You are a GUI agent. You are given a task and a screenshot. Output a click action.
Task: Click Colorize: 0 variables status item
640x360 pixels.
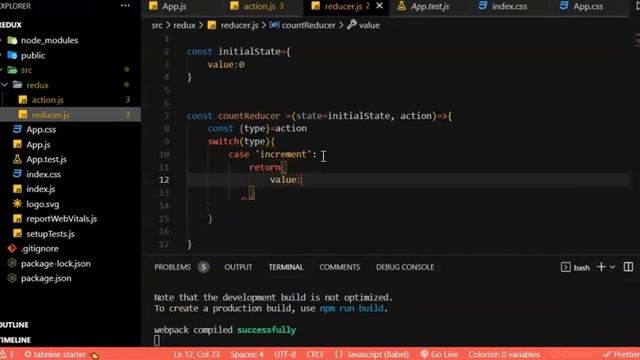pyautogui.click(x=504, y=354)
